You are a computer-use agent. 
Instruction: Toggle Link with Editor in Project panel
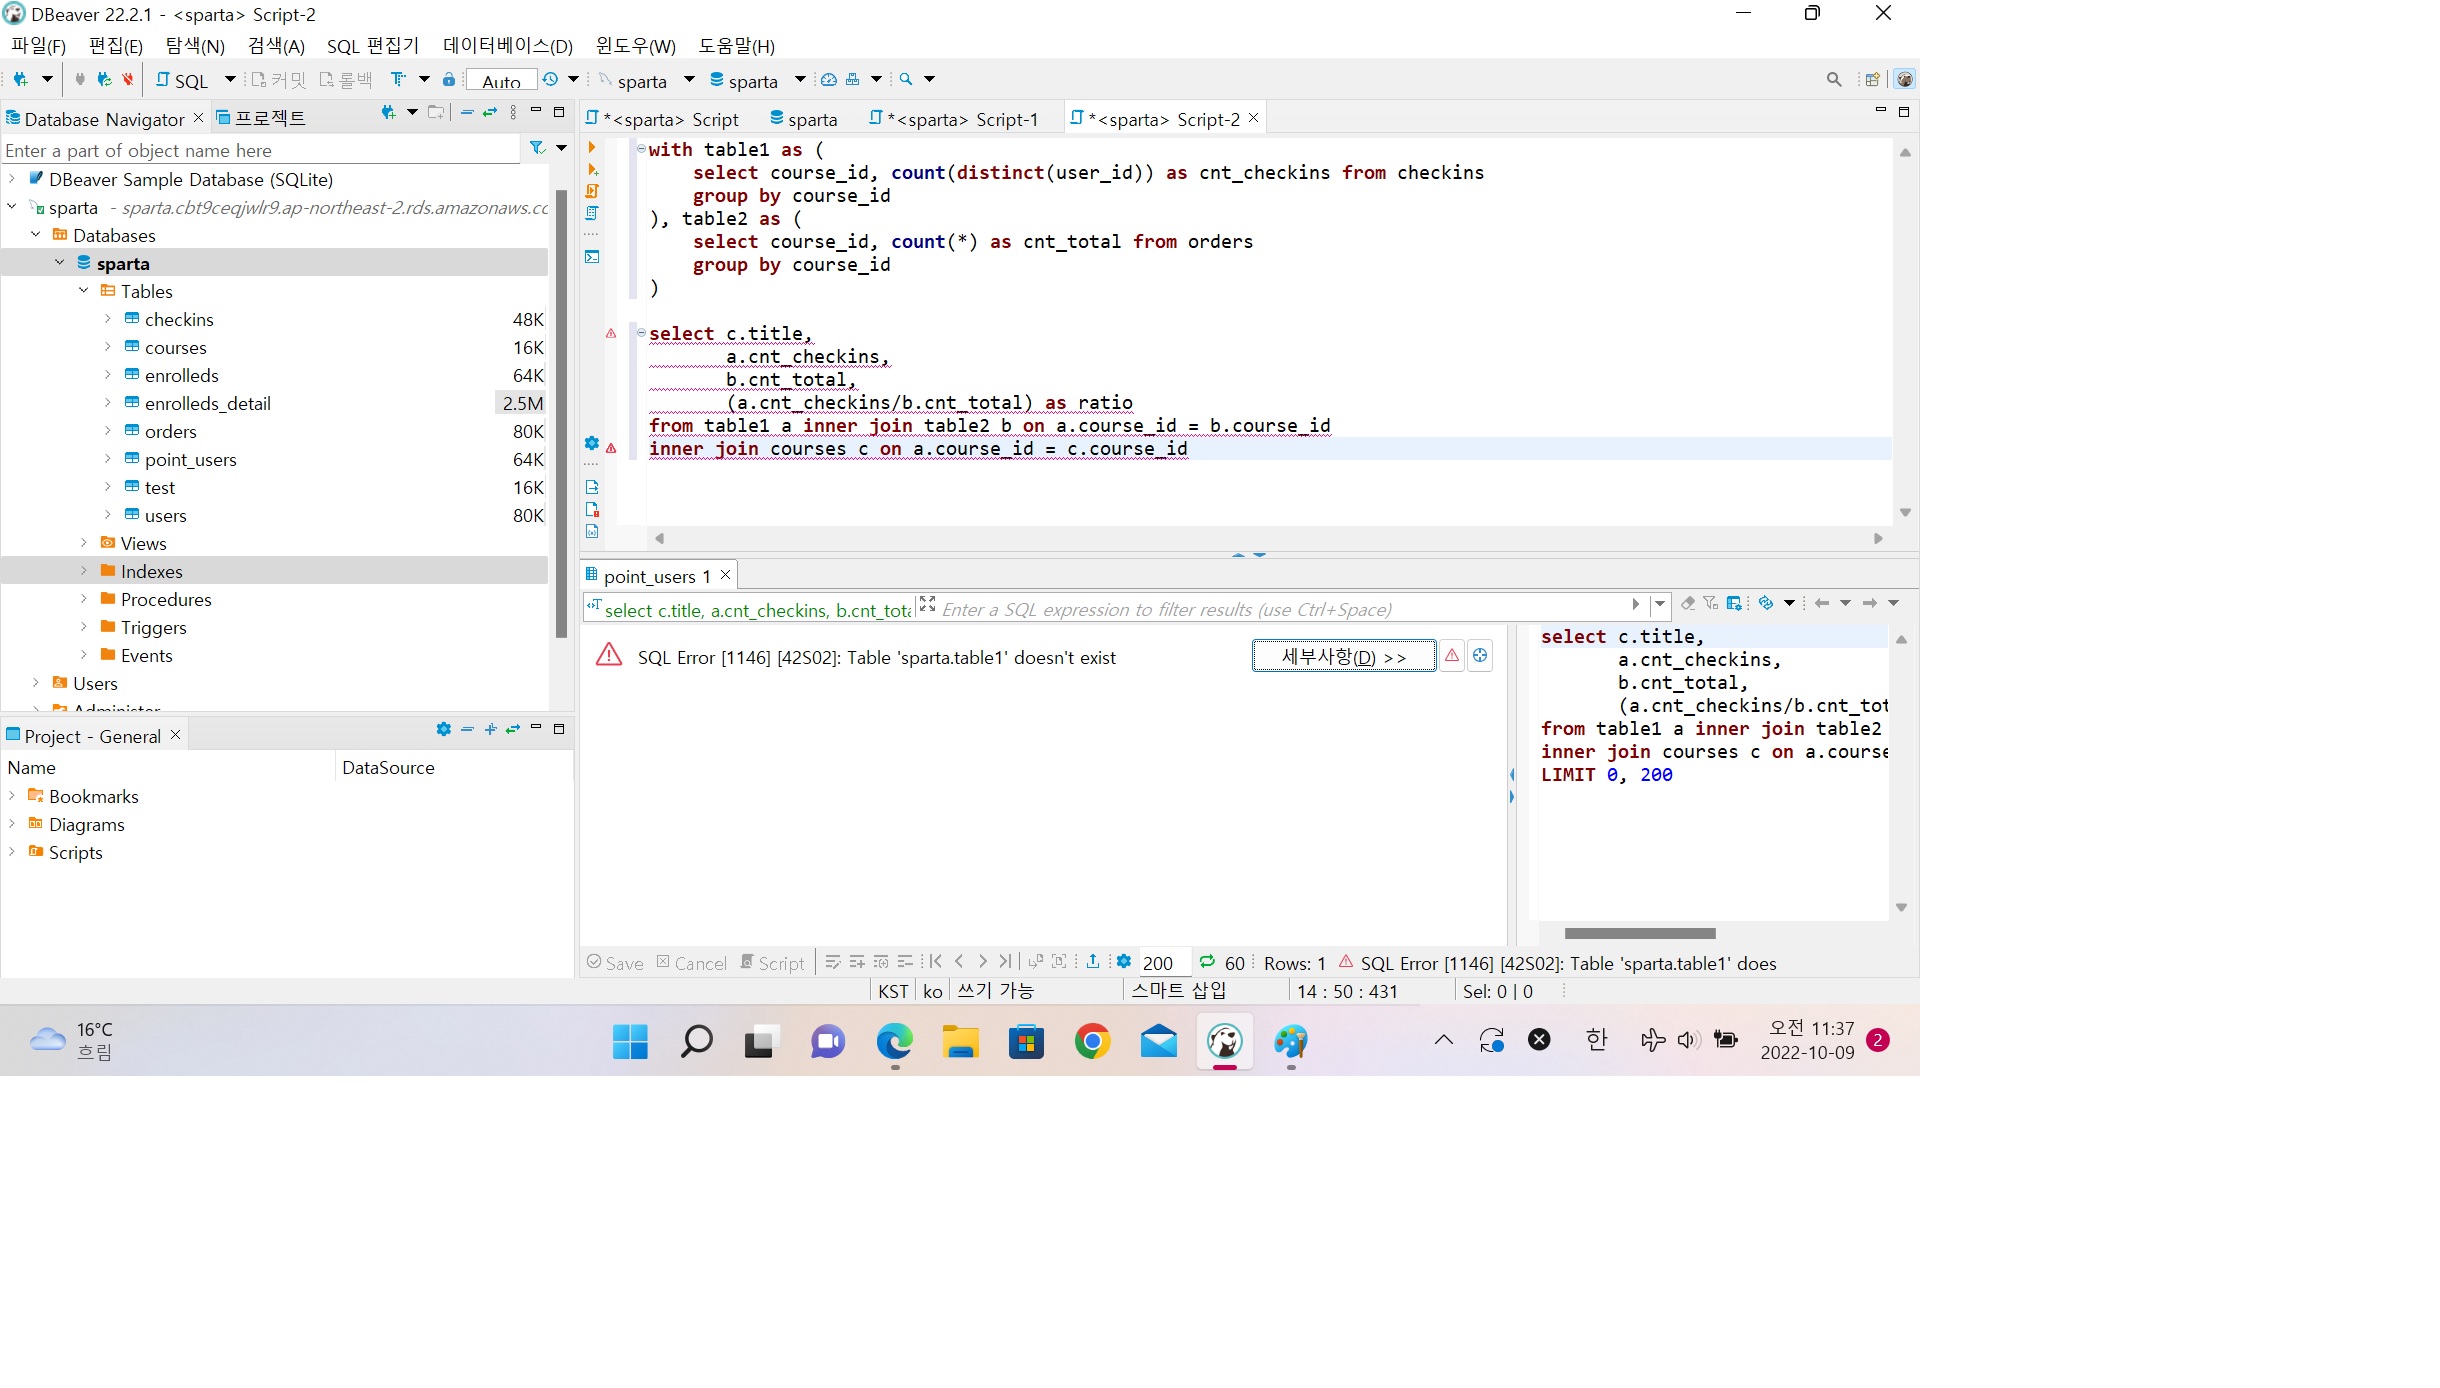pos(513,729)
